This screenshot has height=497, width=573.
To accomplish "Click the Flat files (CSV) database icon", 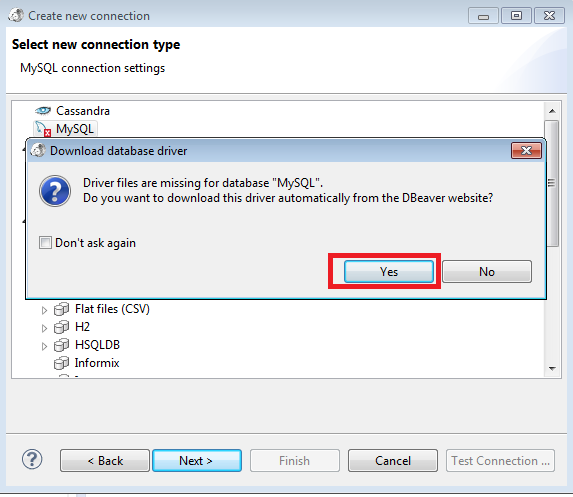I will [x=61, y=309].
